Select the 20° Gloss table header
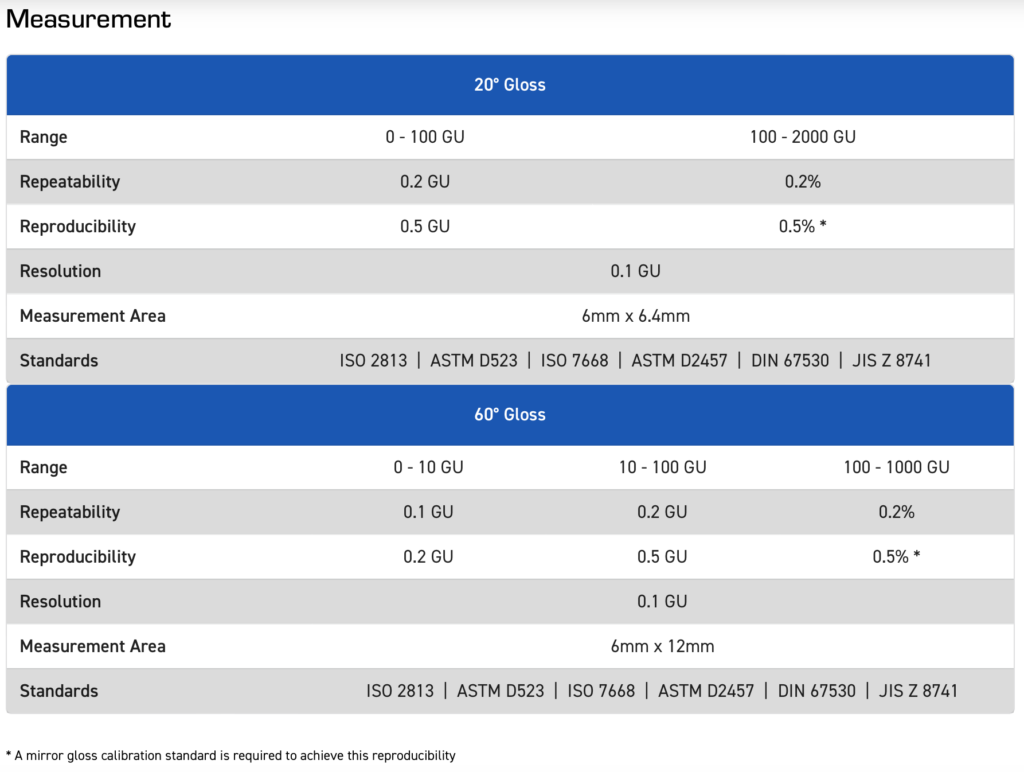 coord(510,85)
